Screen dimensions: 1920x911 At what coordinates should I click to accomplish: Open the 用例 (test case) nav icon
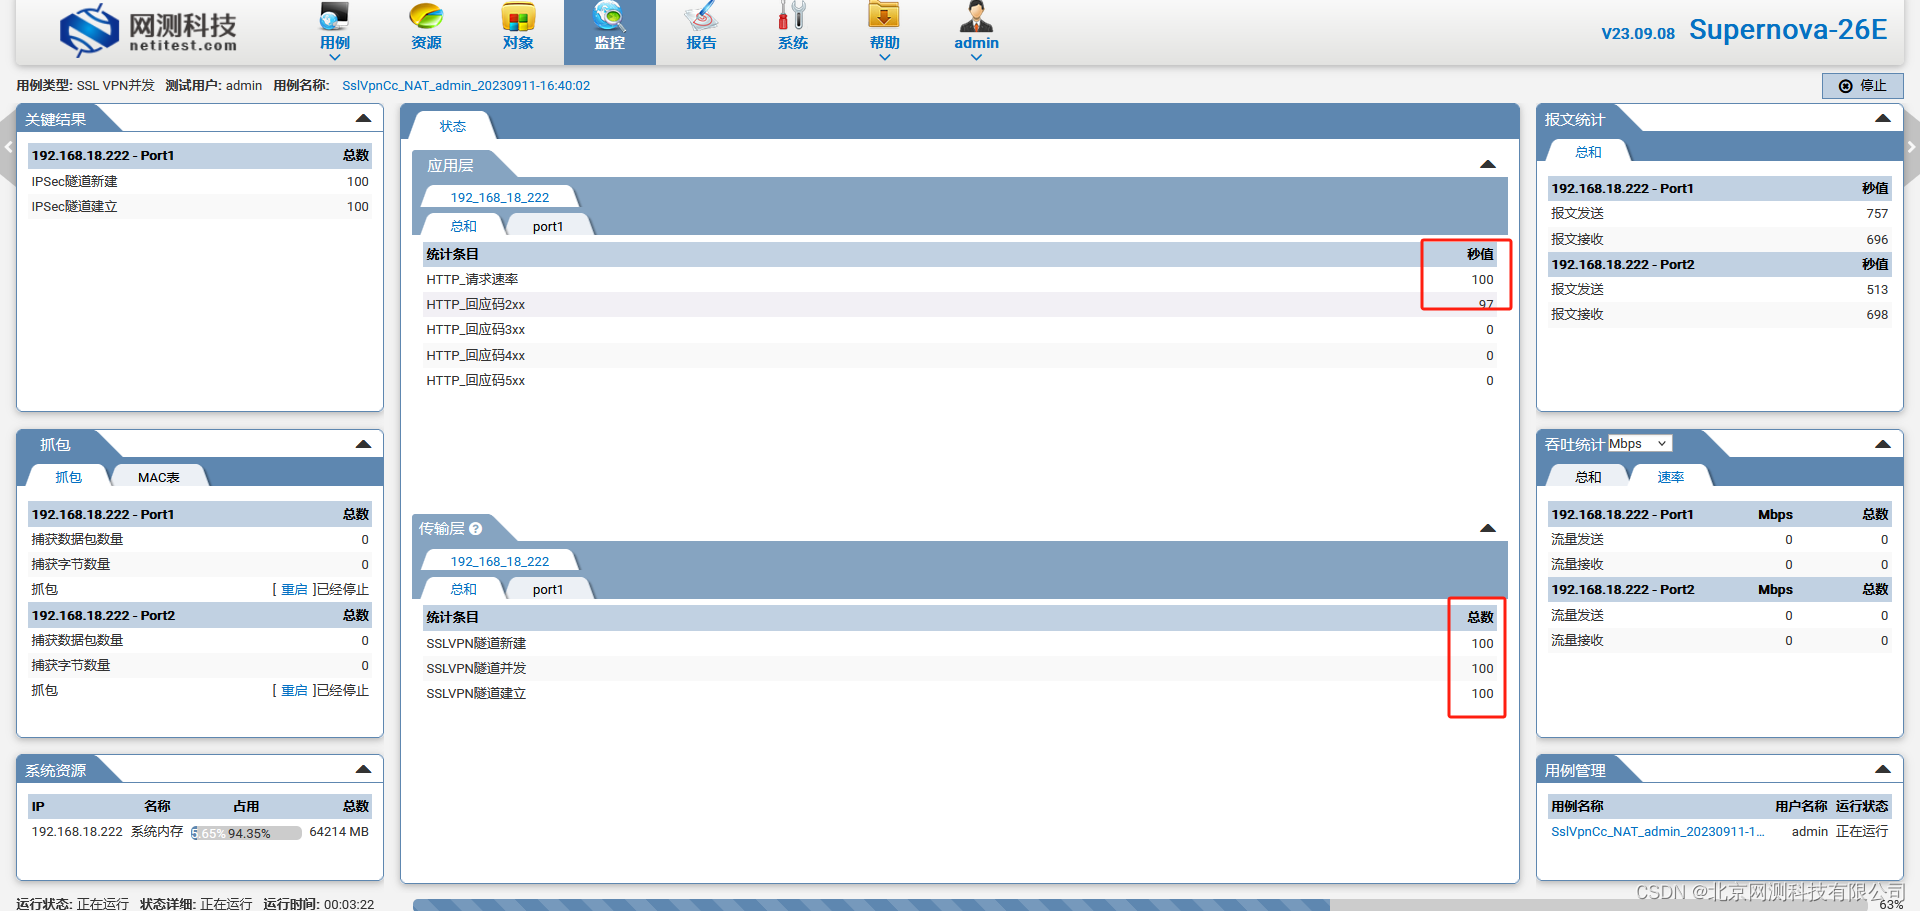coord(334,17)
